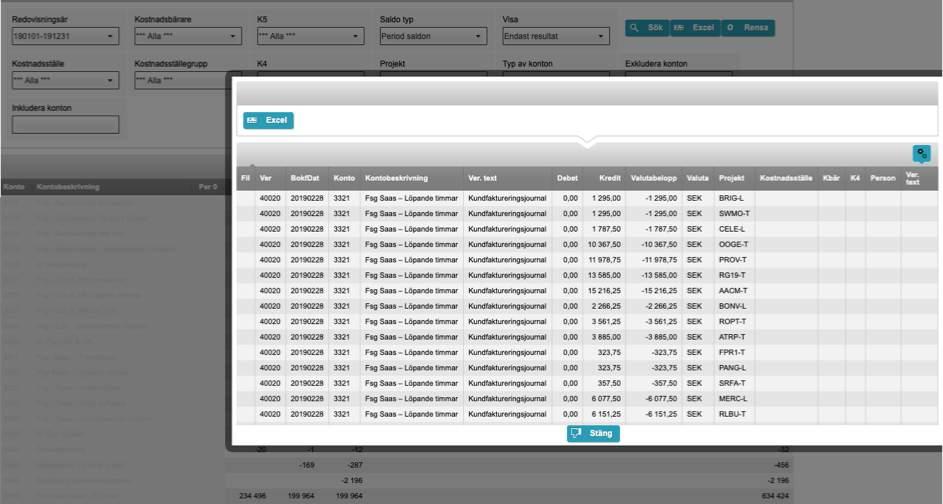Open the Redovisningsår dropdown

65,36
